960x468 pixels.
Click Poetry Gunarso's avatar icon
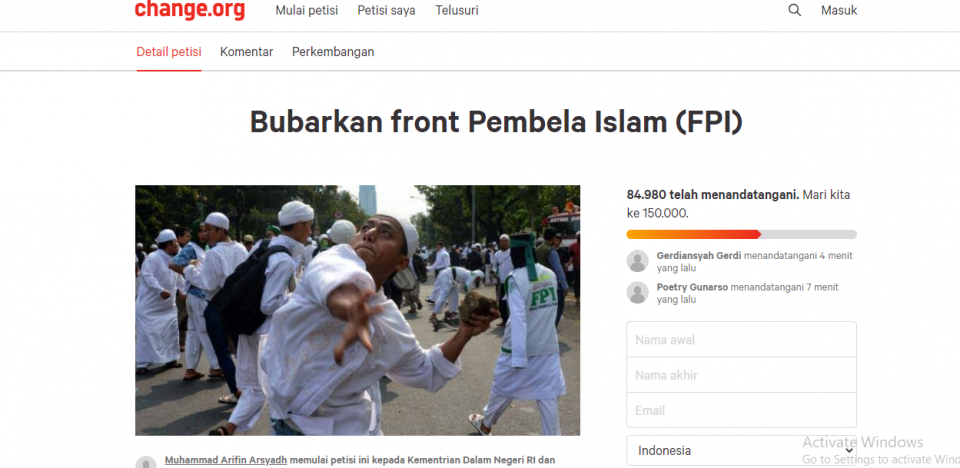tap(637, 292)
